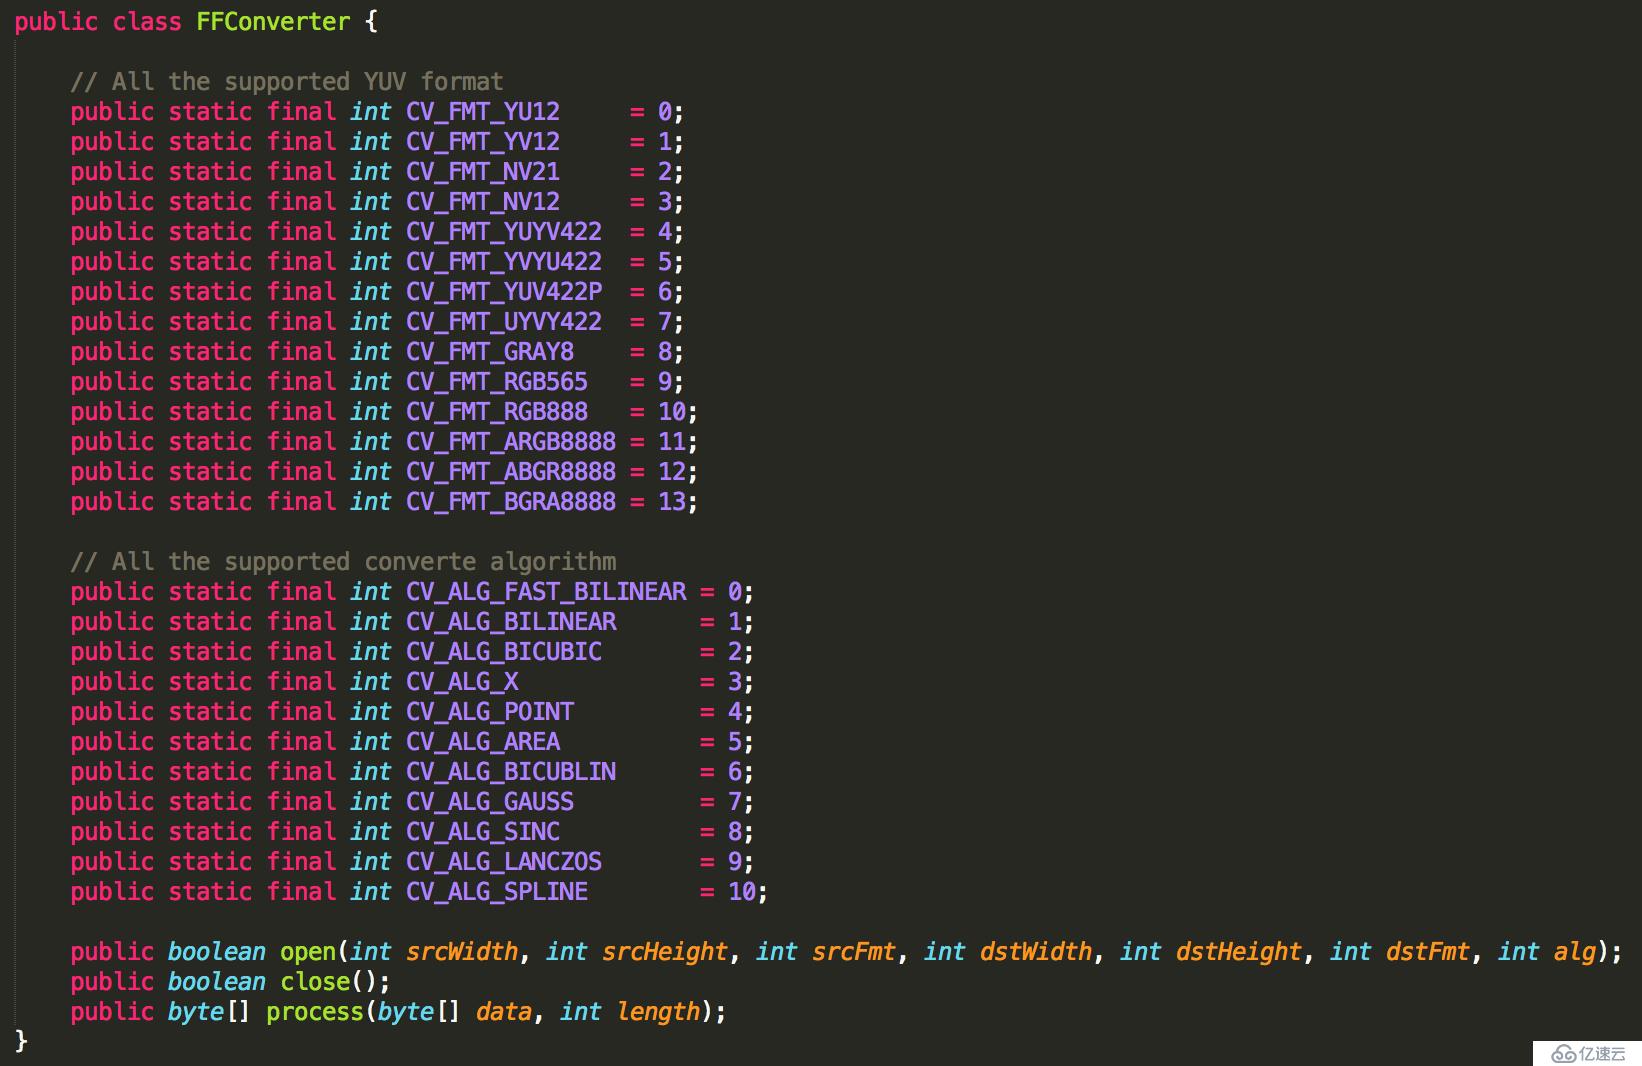
Task: Click the data parameter in process
Action: pyautogui.click(x=504, y=1011)
